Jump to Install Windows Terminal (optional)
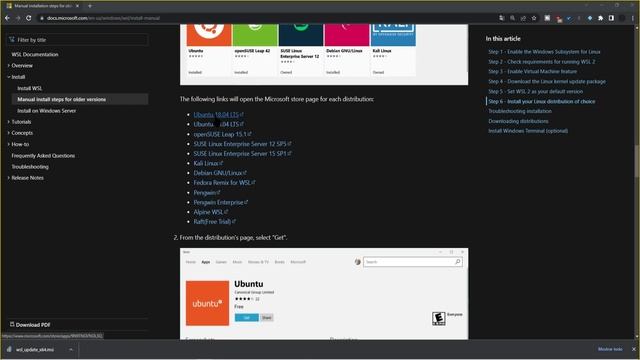This screenshot has width=640, height=360. coord(528,131)
